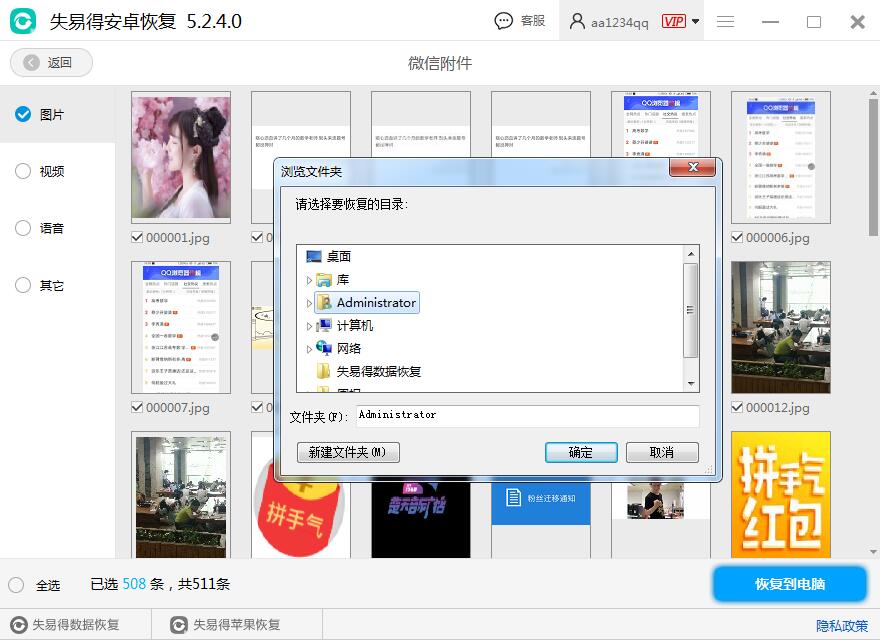Click the user account profile icon
This screenshot has width=880, height=640.
577,20
